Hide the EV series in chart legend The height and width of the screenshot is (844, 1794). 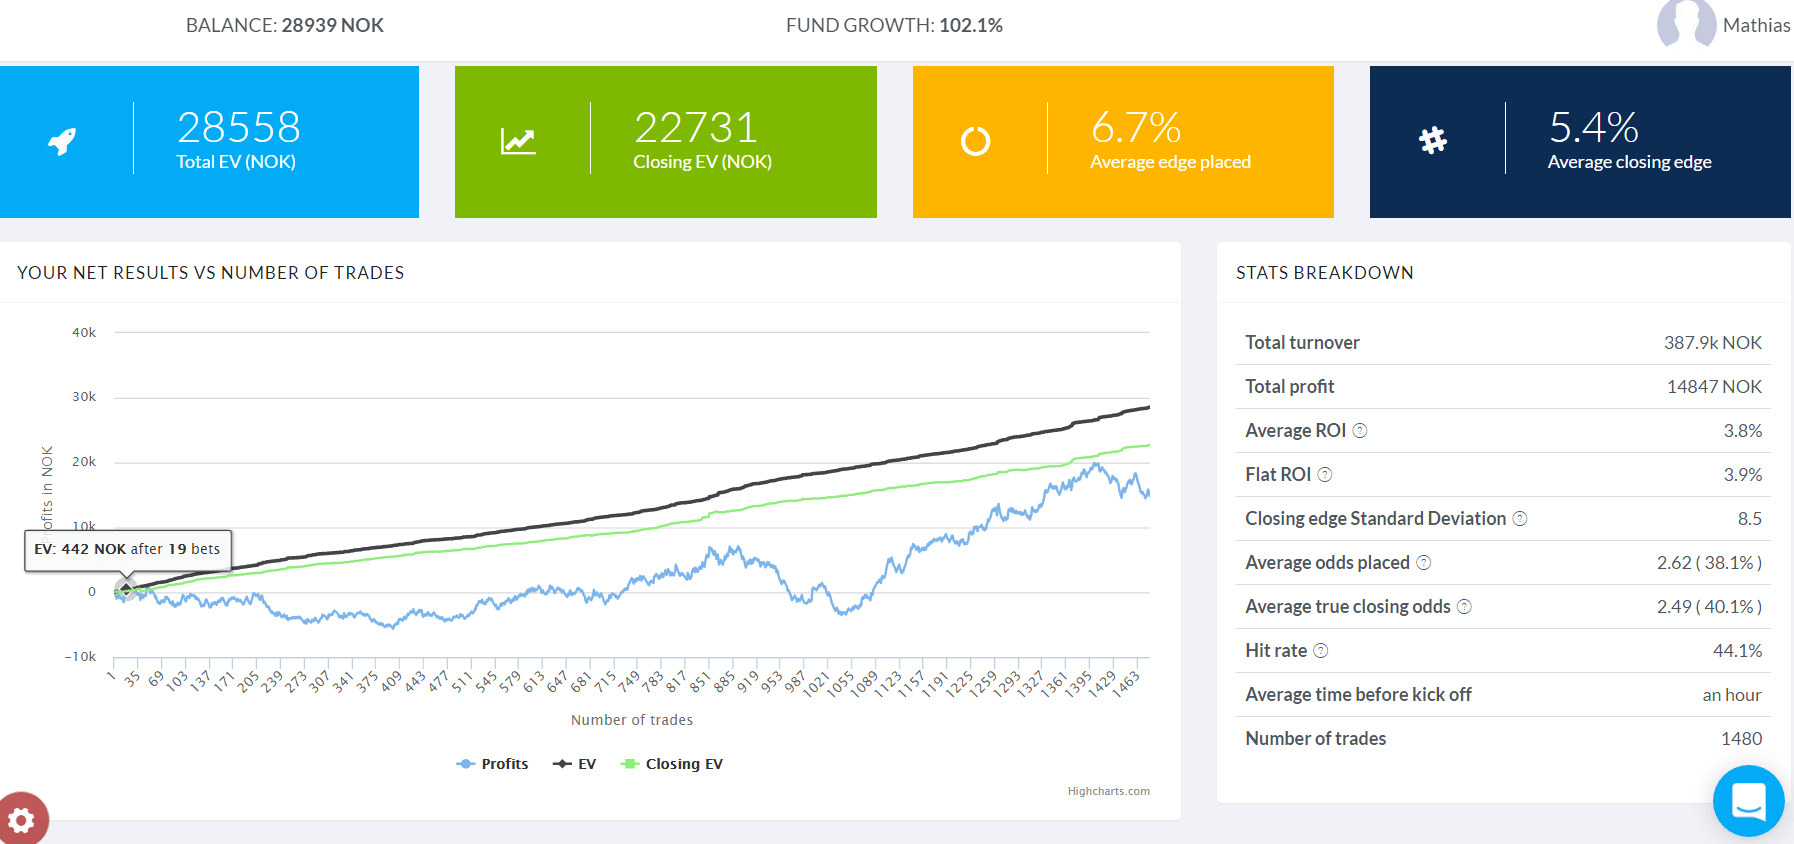pos(575,764)
